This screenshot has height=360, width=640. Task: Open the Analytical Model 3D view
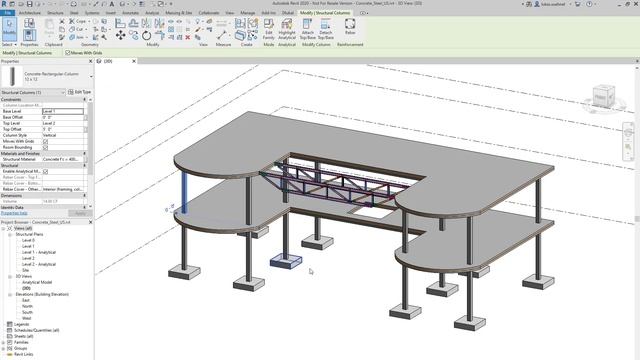(x=37, y=282)
